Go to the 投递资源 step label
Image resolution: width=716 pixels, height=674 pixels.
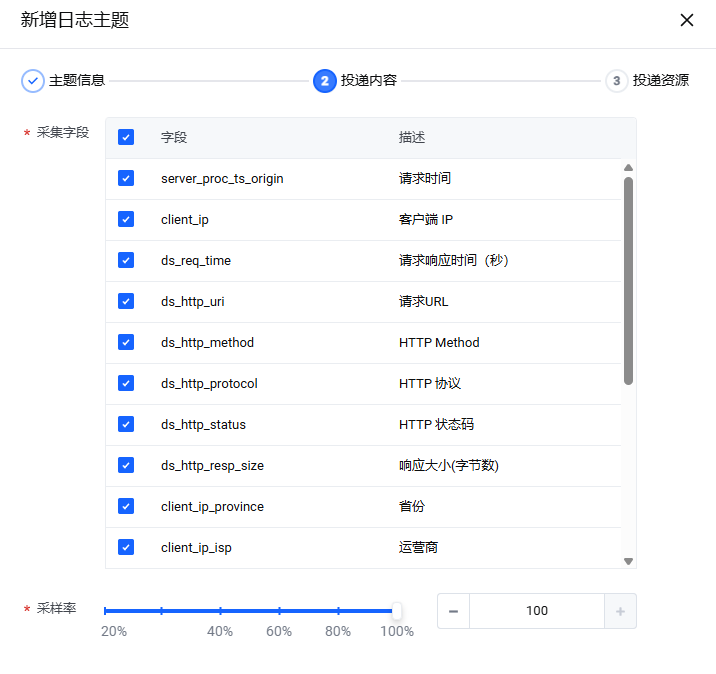(660, 81)
